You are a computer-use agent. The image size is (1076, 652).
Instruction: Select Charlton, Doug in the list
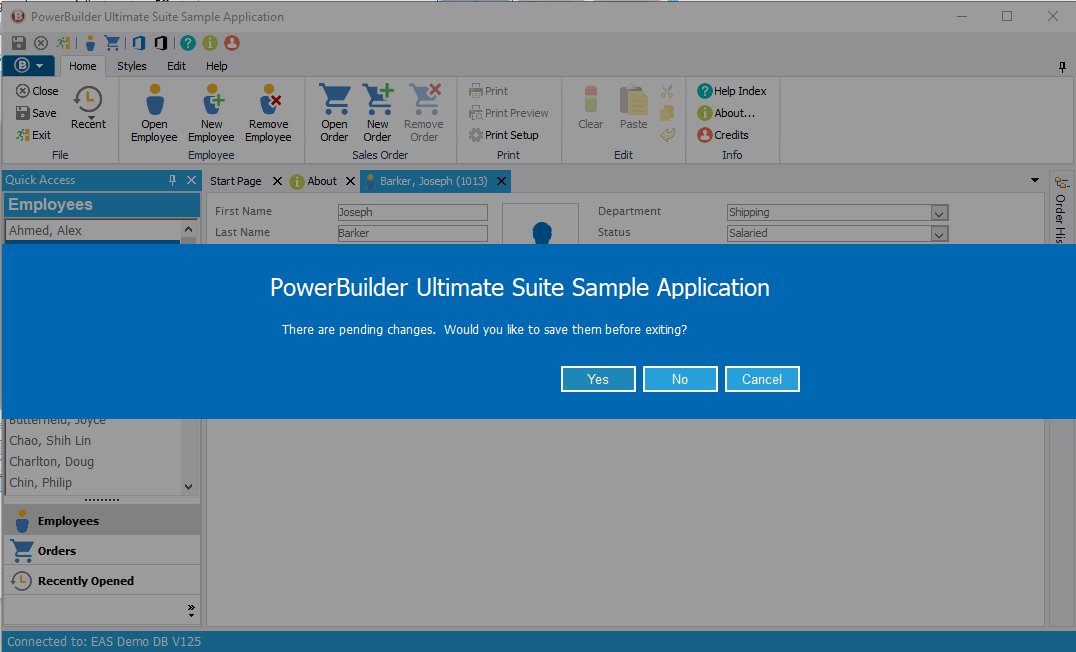pos(93,462)
